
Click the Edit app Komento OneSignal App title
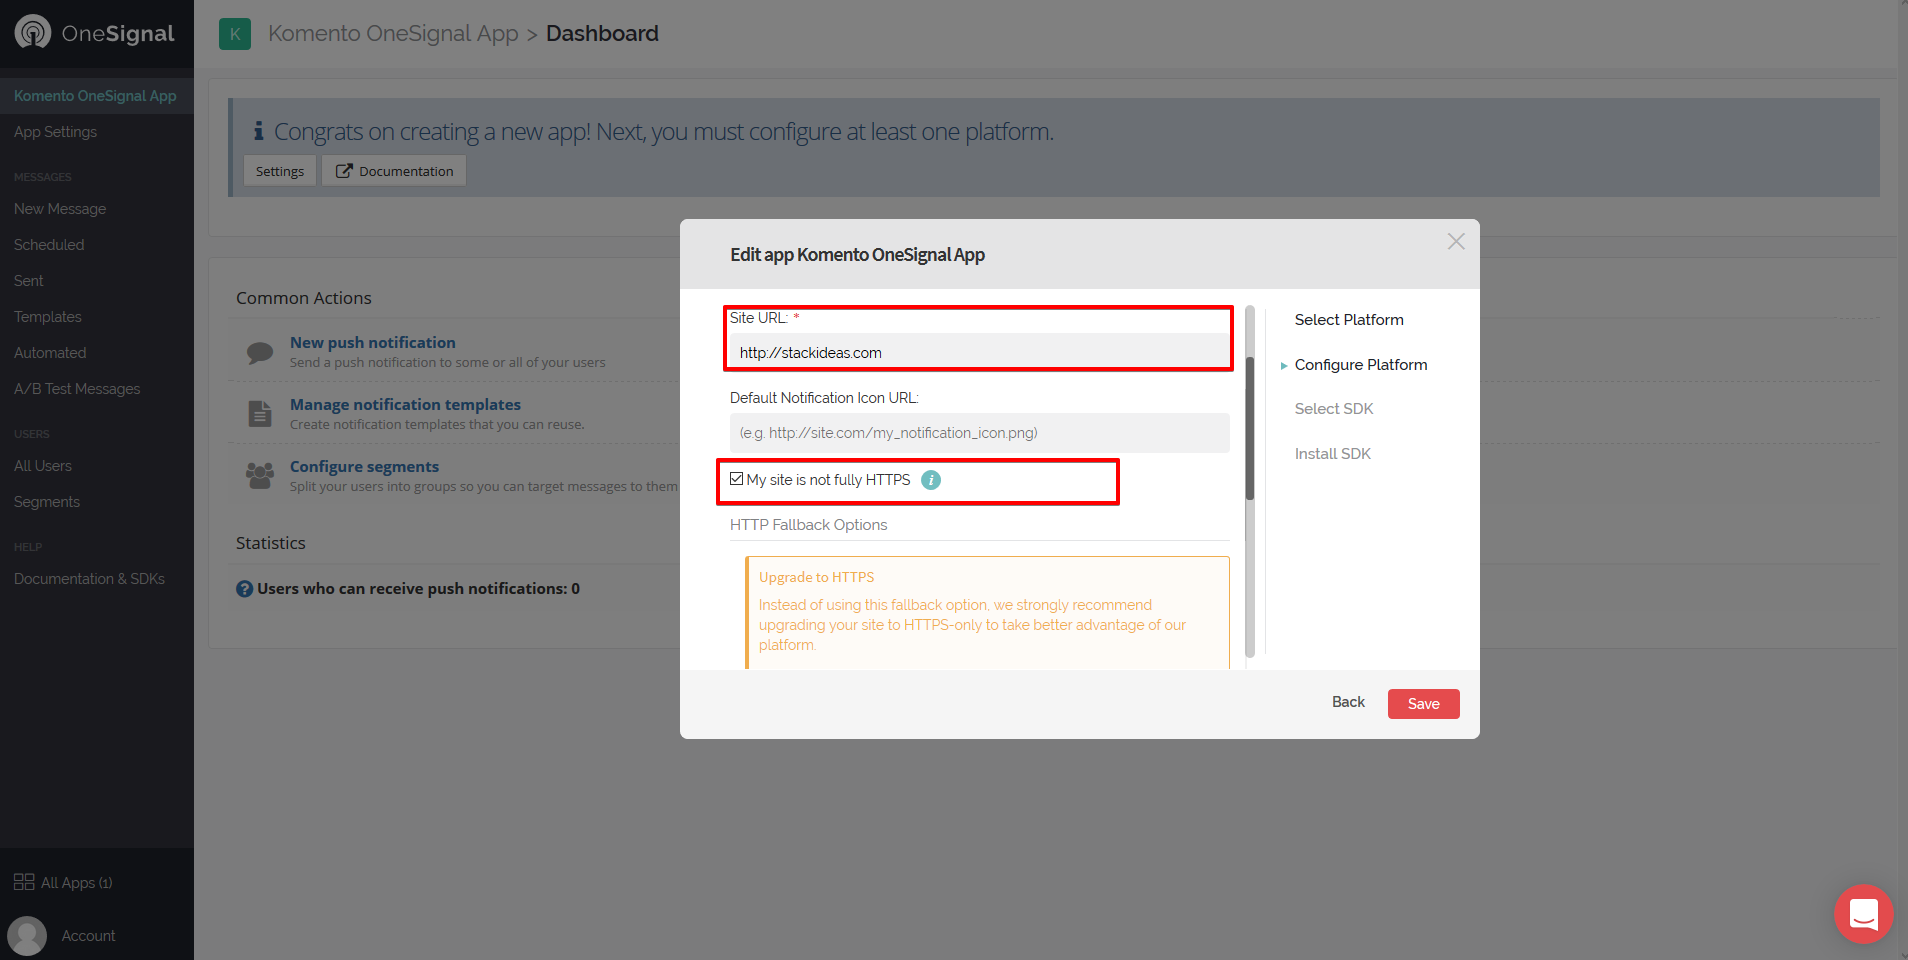click(857, 255)
